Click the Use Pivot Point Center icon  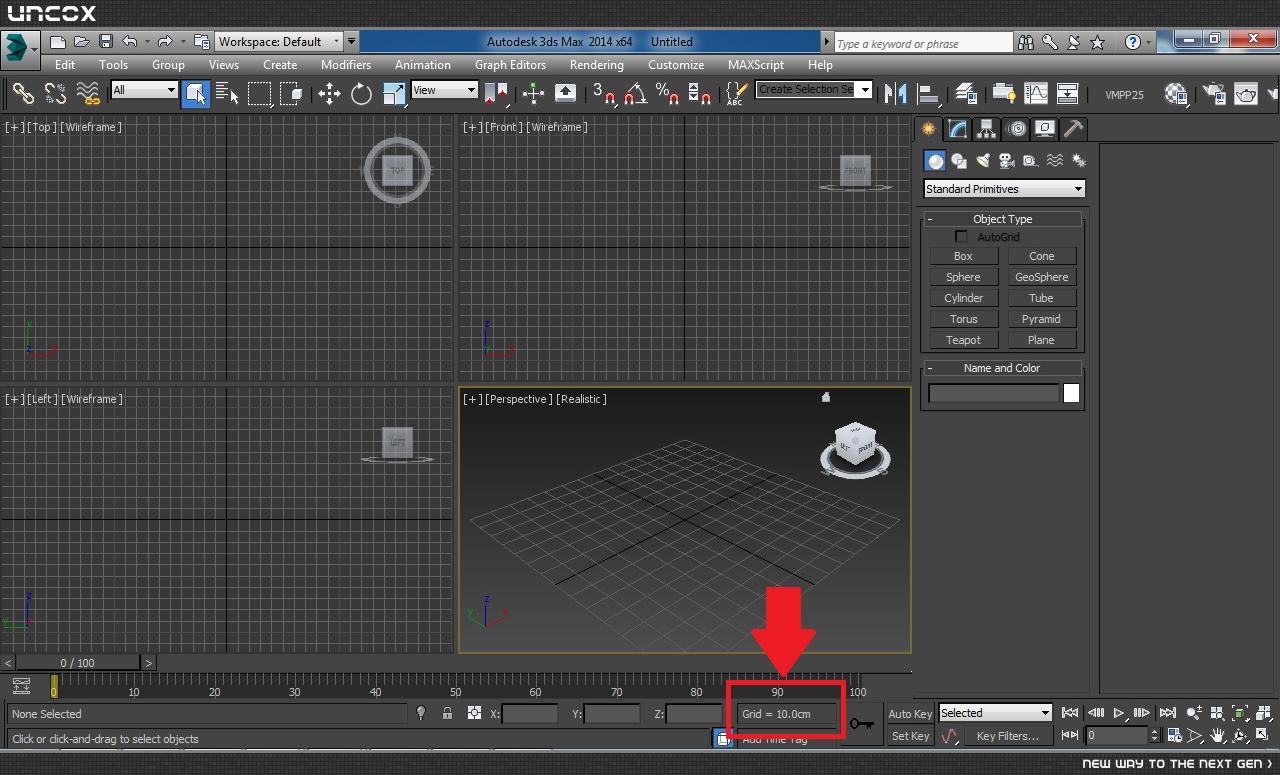[x=497, y=93]
